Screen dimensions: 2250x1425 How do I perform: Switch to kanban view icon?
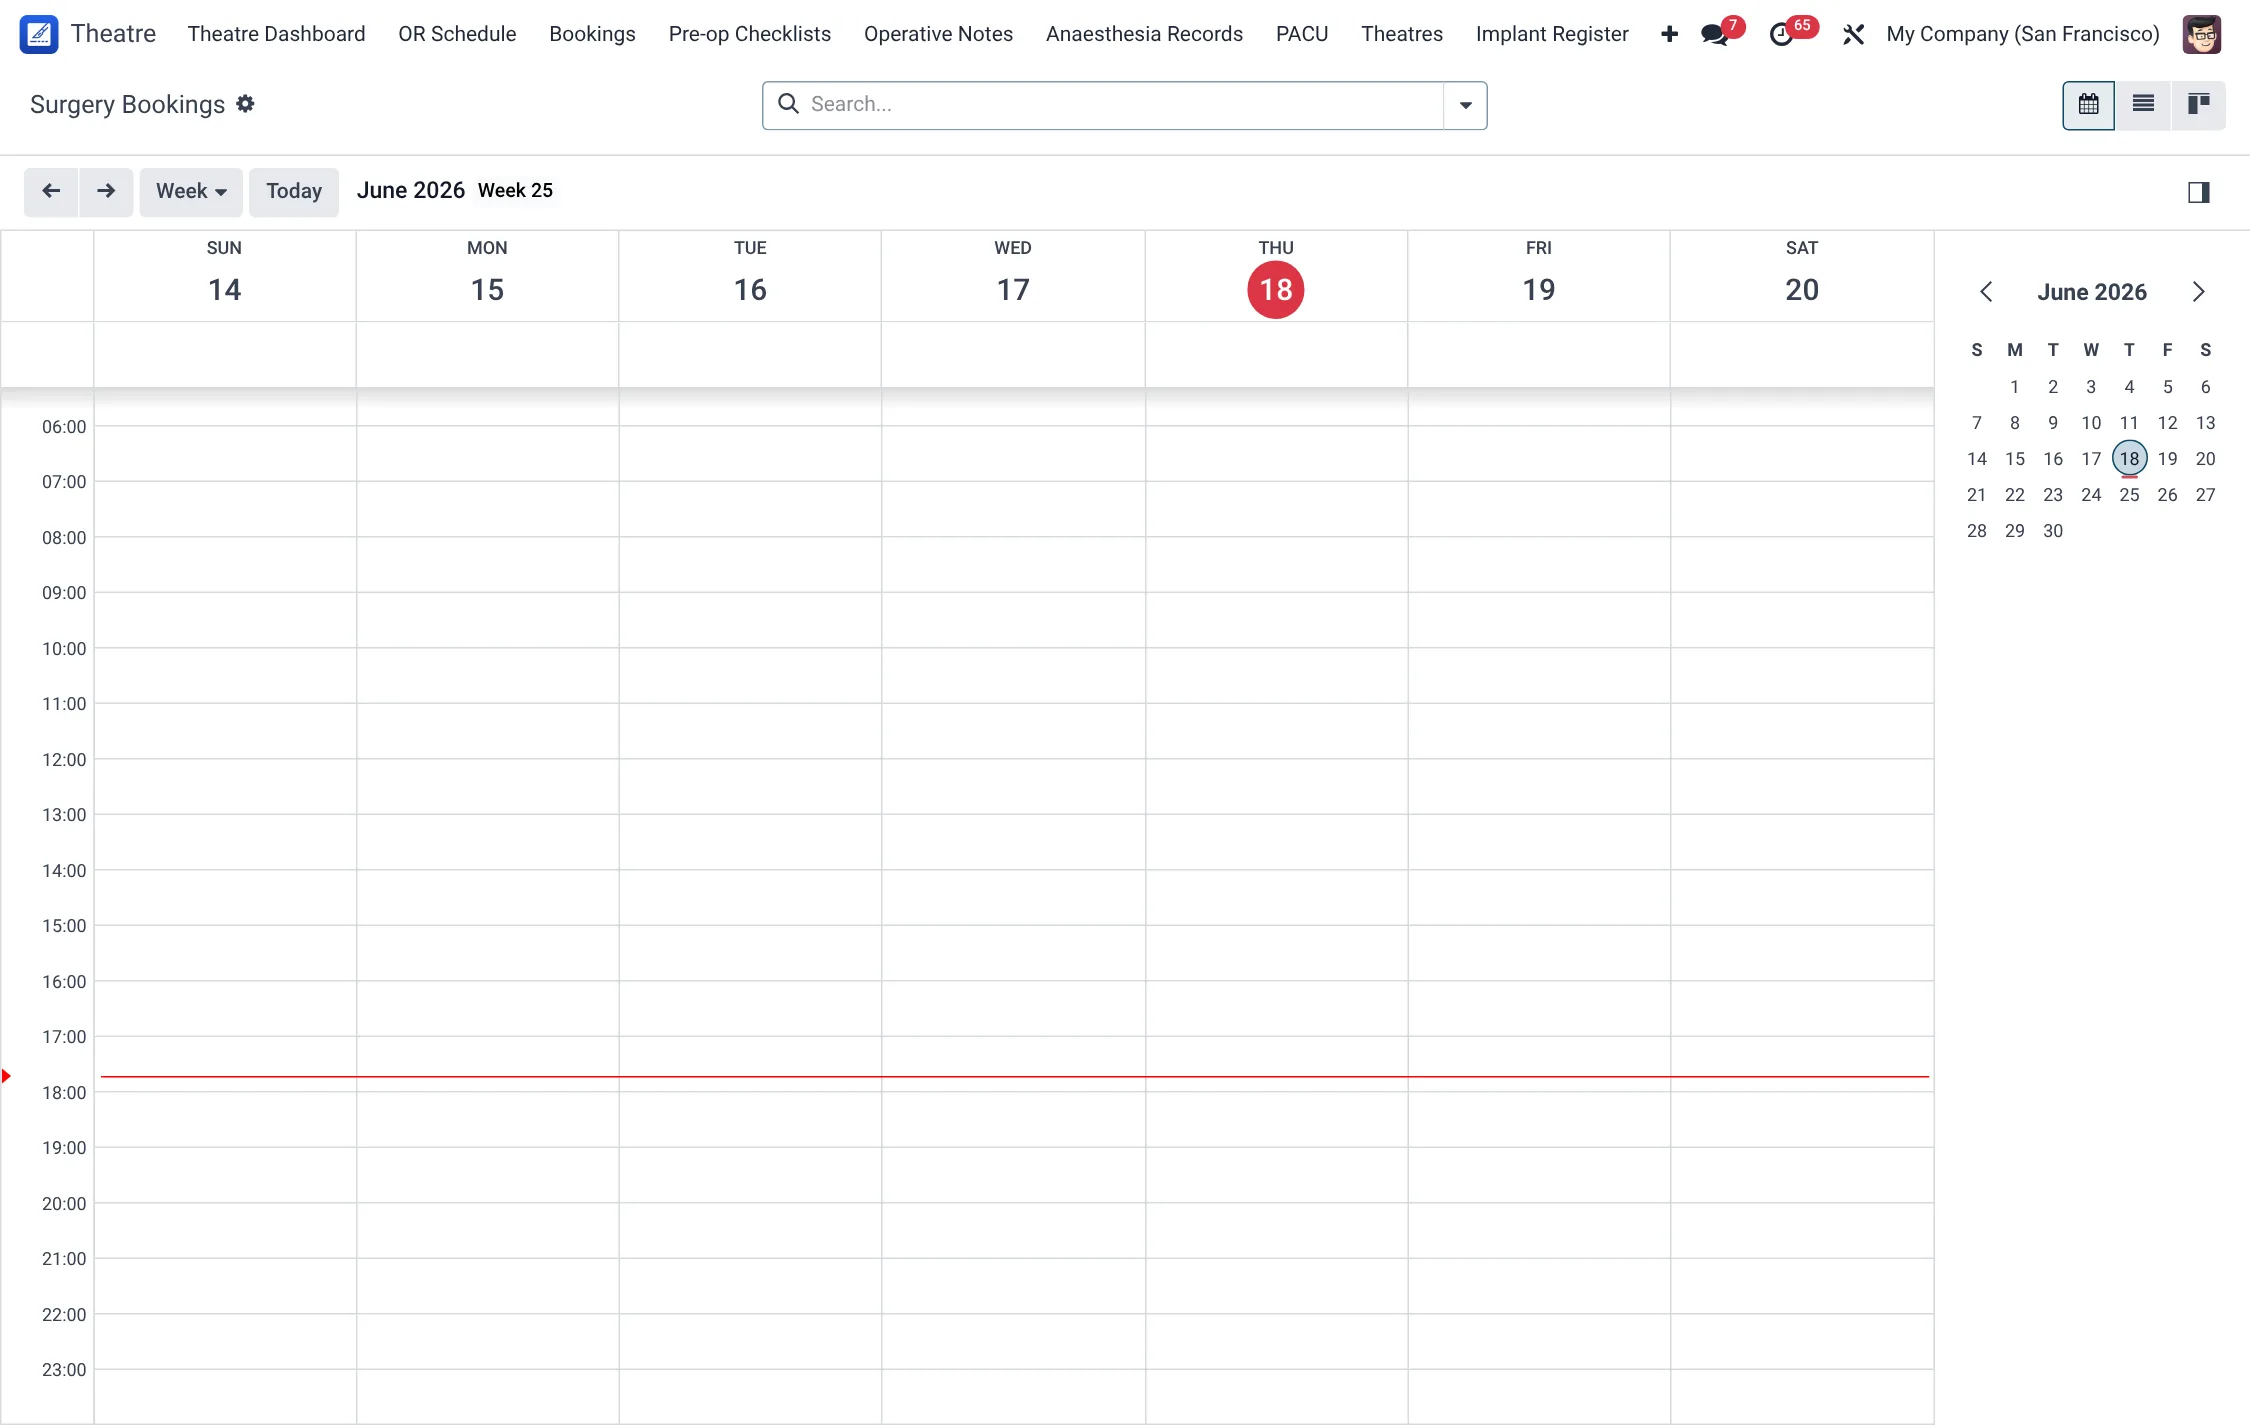coord(2198,105)
